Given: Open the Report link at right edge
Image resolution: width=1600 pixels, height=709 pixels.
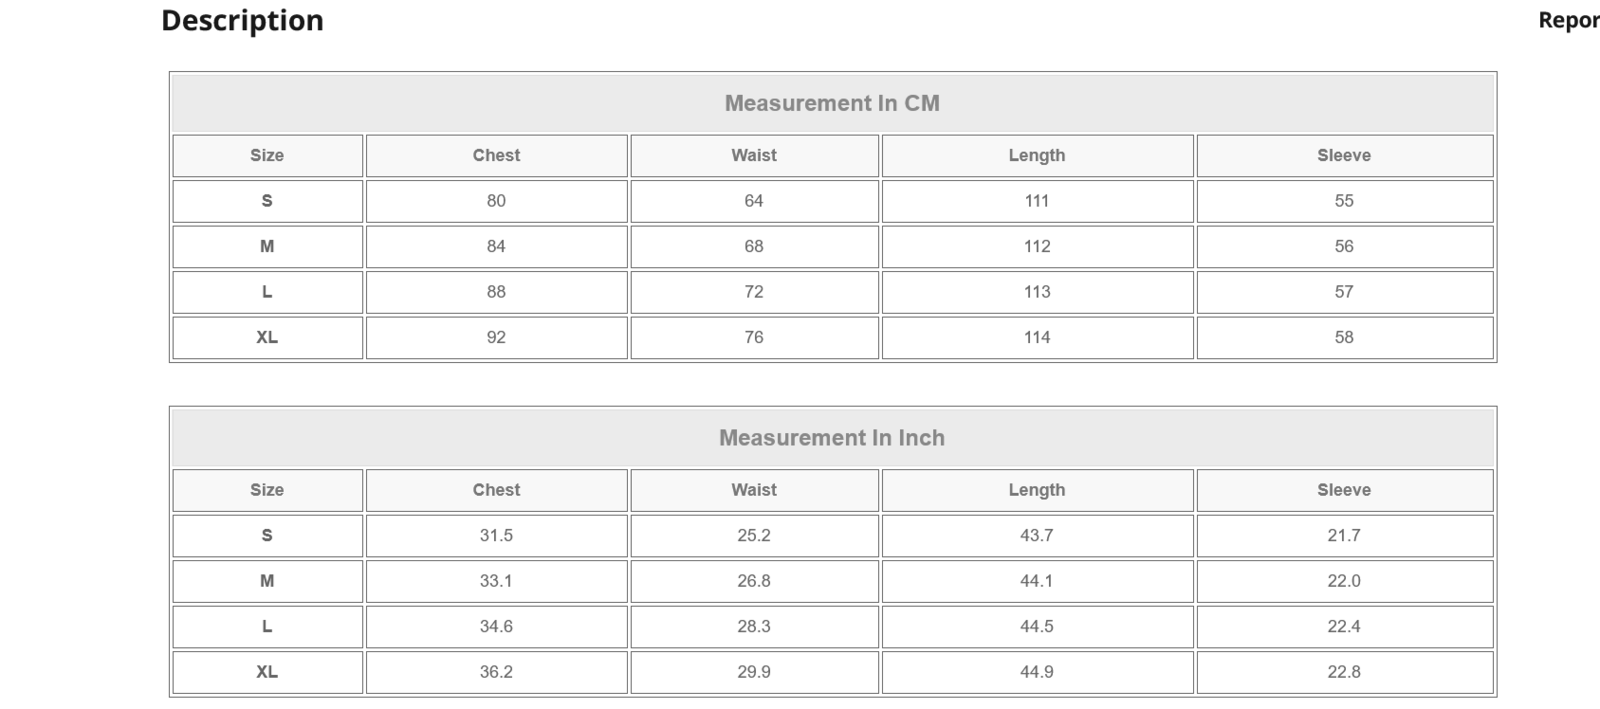Looking at the screenshot, I should pyautogui.click(x=1567, y=21).
